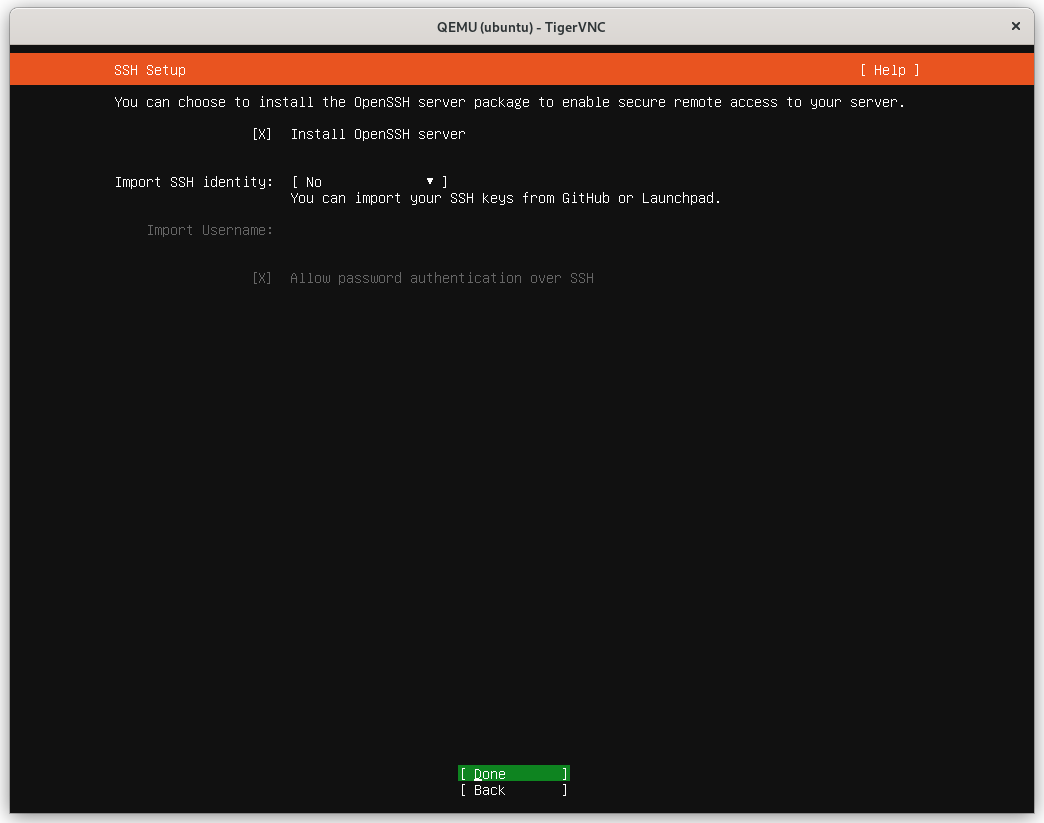Go to previous screen with Back button
1044x823 pixels.
[x=513, y=790]
